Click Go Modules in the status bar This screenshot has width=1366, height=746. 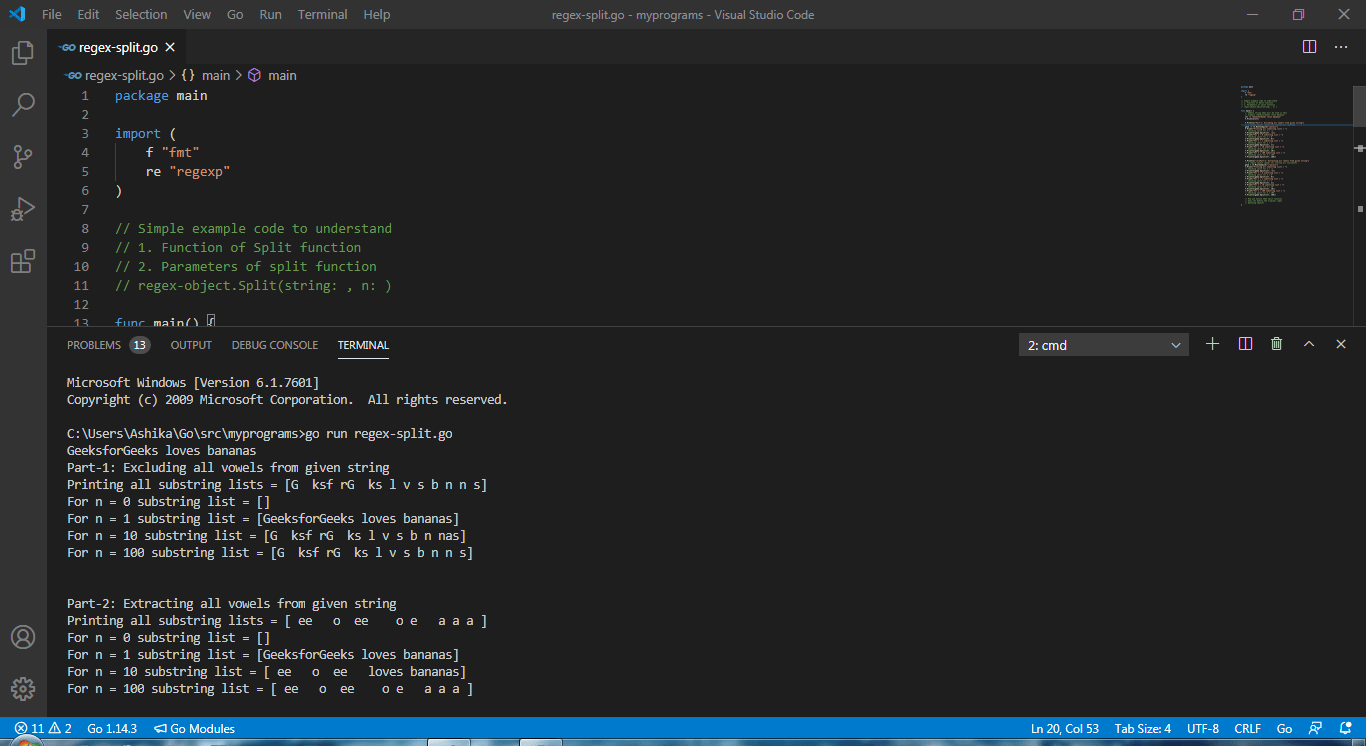coord(194,728)
